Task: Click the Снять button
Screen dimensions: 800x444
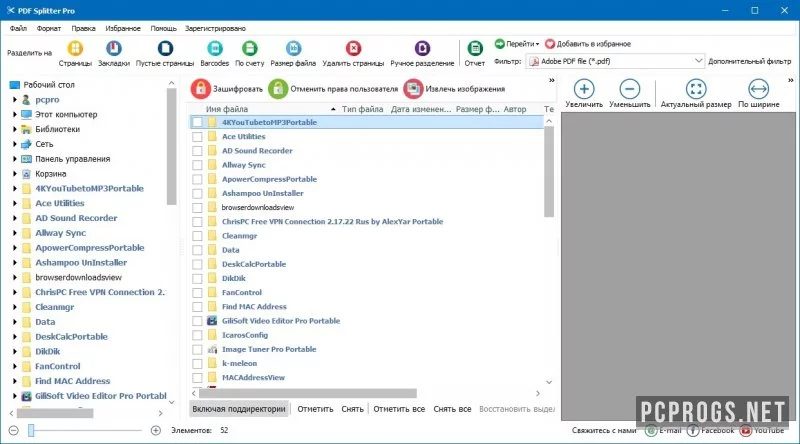Action: click(x=353, y=409)
